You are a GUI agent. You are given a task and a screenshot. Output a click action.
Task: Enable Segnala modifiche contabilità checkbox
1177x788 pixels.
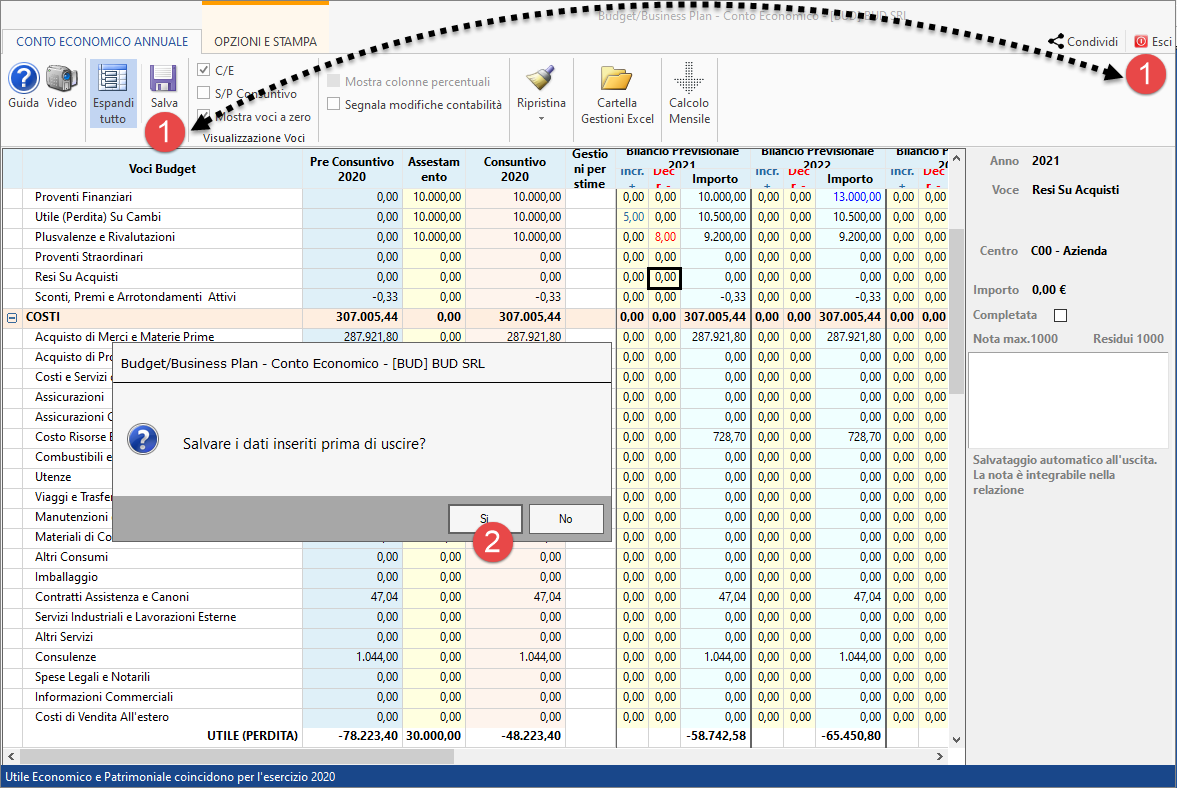(x=334, y=104)
